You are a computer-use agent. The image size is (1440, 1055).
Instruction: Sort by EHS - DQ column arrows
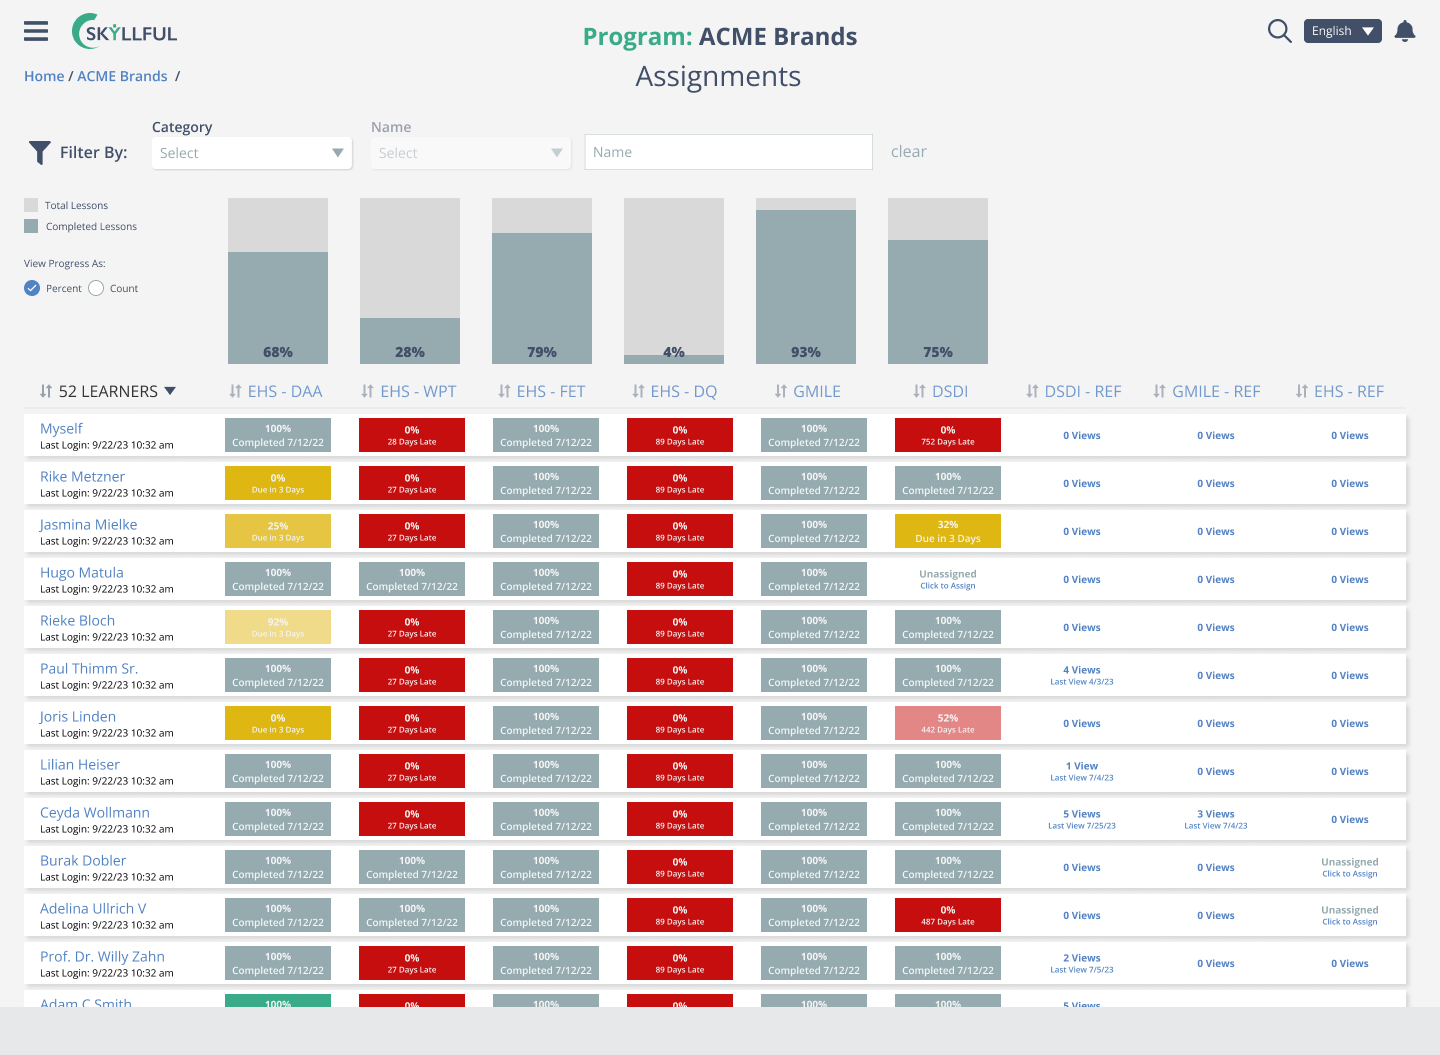638,391
